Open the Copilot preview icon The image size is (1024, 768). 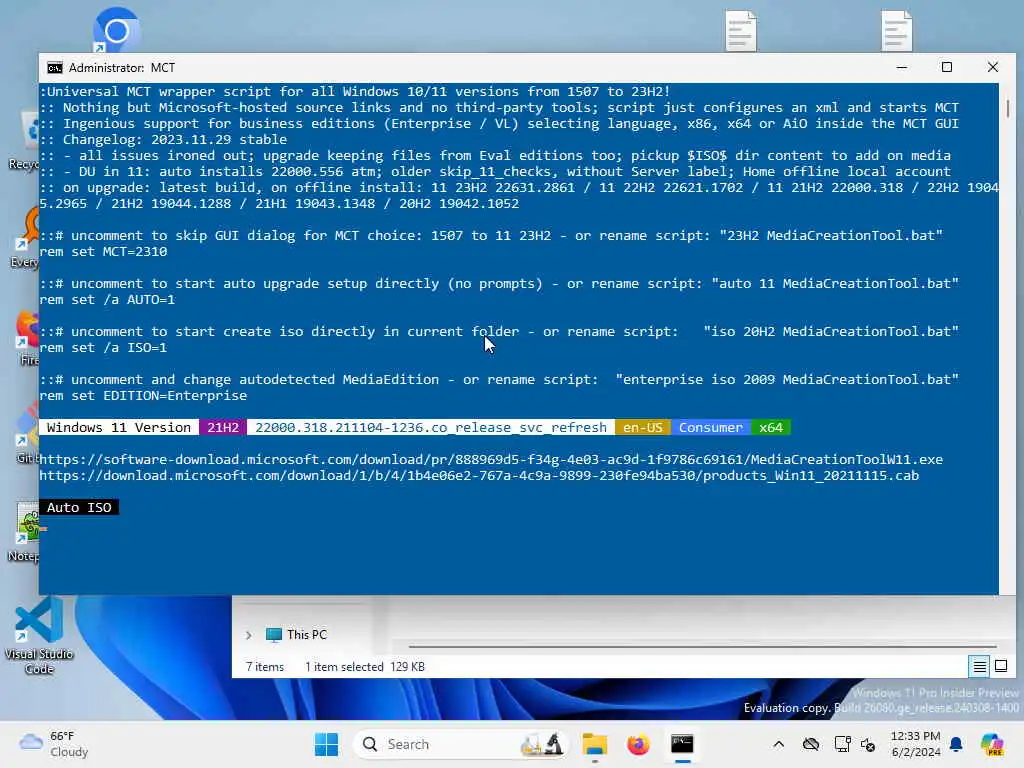pos(992,744)
